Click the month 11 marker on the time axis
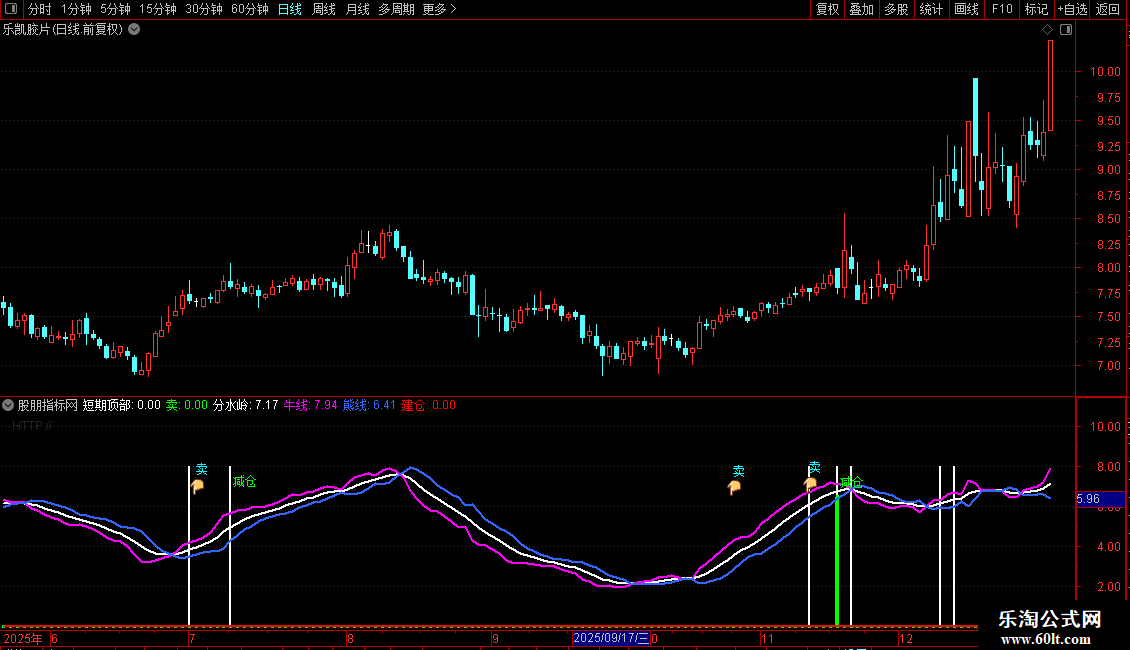Image resolution: width=1130 pixels, height=650 pixels. click(768, 638)
